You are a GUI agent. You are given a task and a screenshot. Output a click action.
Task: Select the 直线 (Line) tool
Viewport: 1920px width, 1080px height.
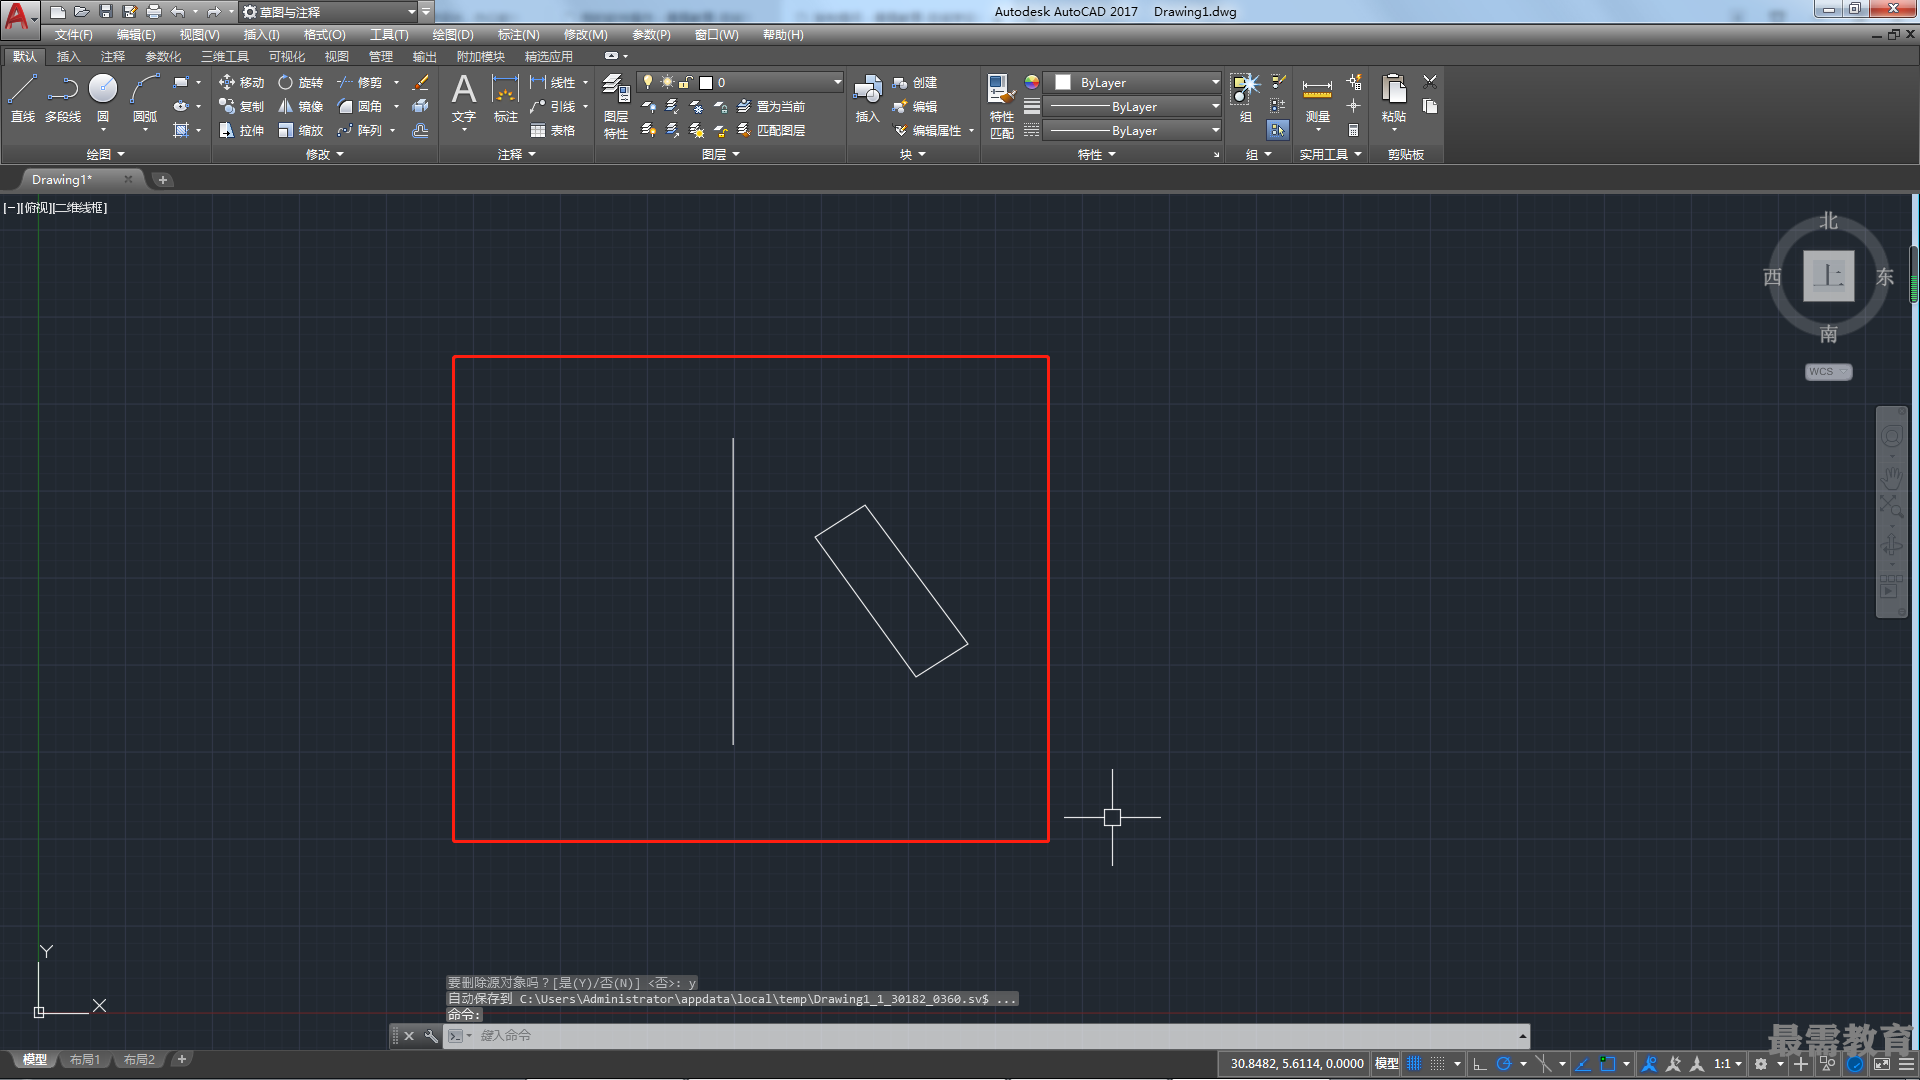tap(22, 98)
